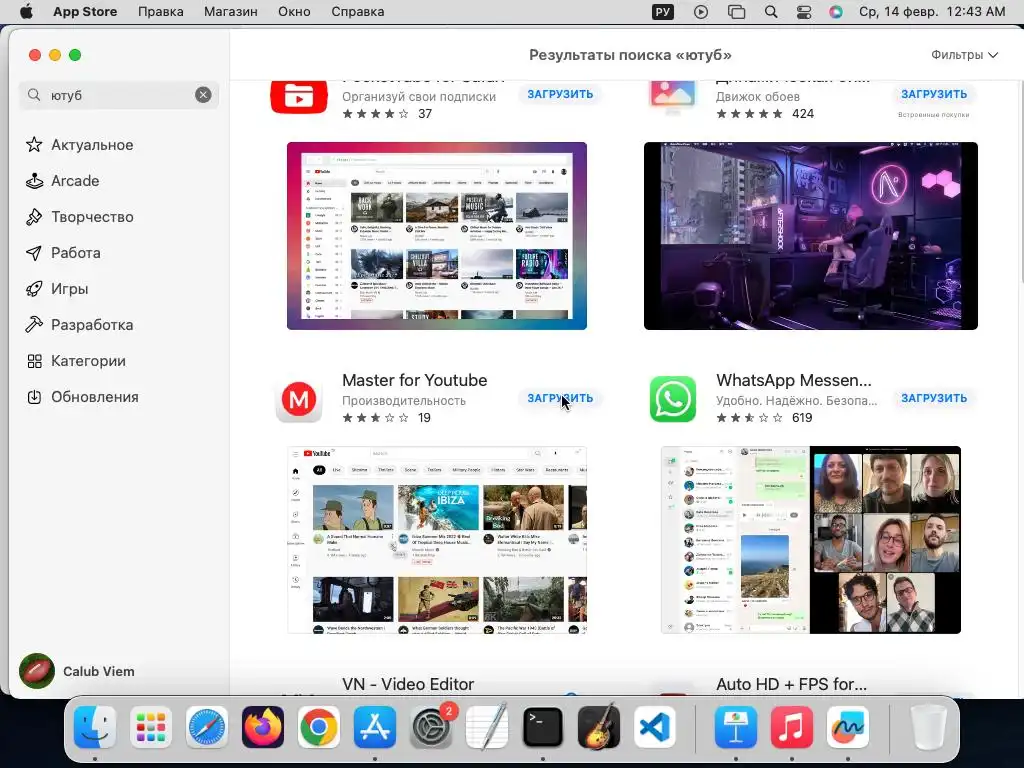Launch Firefox from the Dock
1024x768 pixels.
[263, 727]
